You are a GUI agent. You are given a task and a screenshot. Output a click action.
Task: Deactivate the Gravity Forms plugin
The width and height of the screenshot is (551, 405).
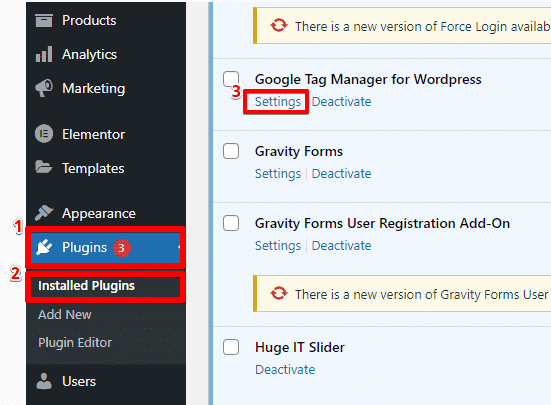pos(341,174)
